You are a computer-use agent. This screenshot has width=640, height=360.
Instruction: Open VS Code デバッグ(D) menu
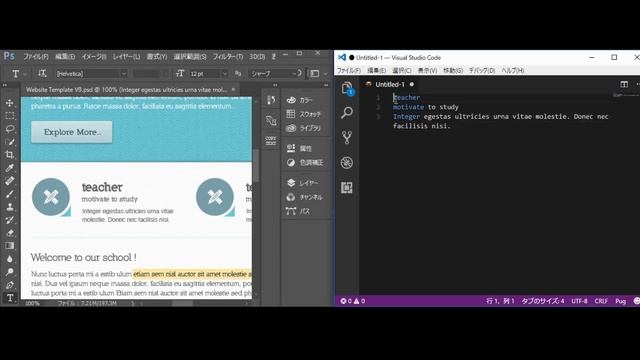click(x=482, y=70)
